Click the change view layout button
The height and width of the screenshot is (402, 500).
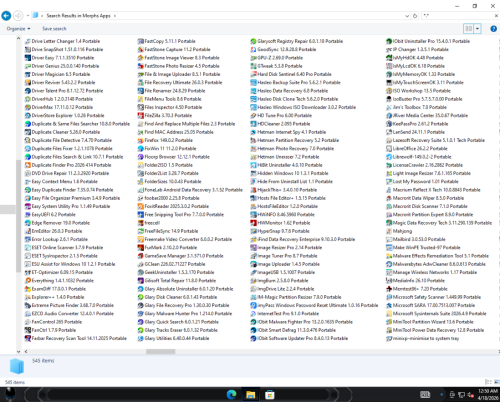click(469, 29)
